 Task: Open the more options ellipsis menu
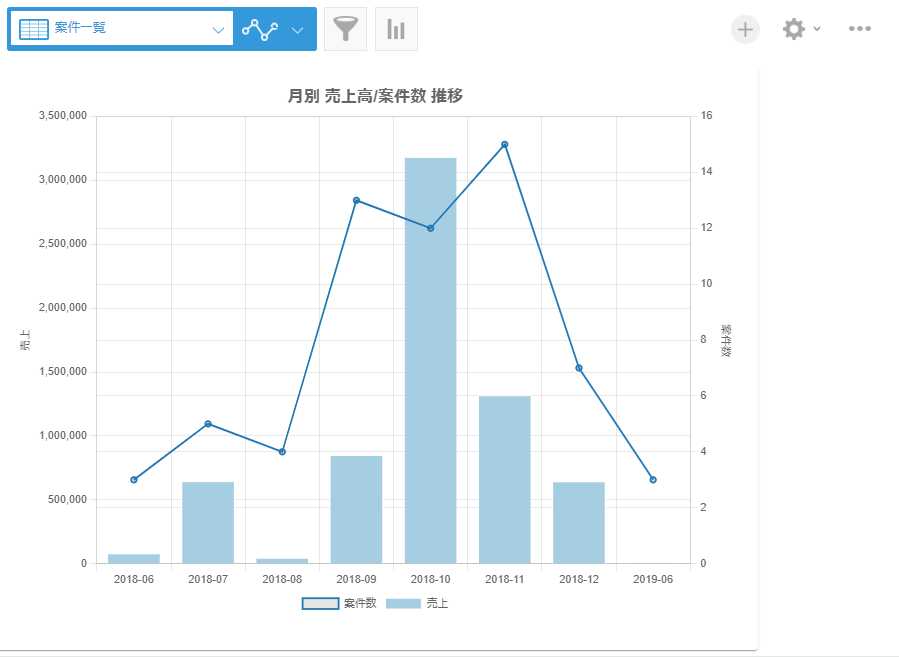(859, 29)
